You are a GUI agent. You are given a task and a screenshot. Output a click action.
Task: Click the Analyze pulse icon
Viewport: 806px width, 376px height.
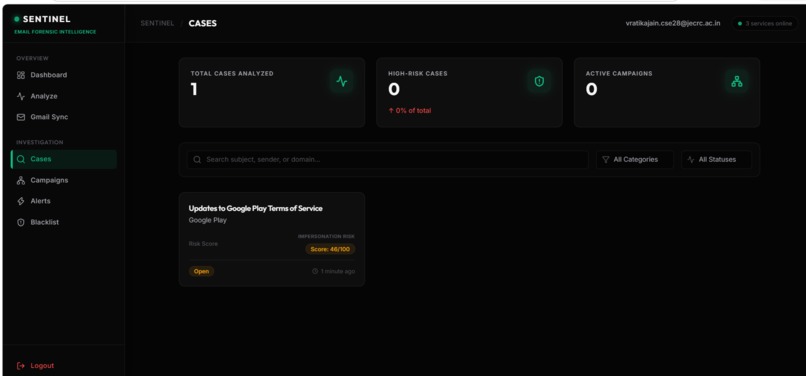21,96
